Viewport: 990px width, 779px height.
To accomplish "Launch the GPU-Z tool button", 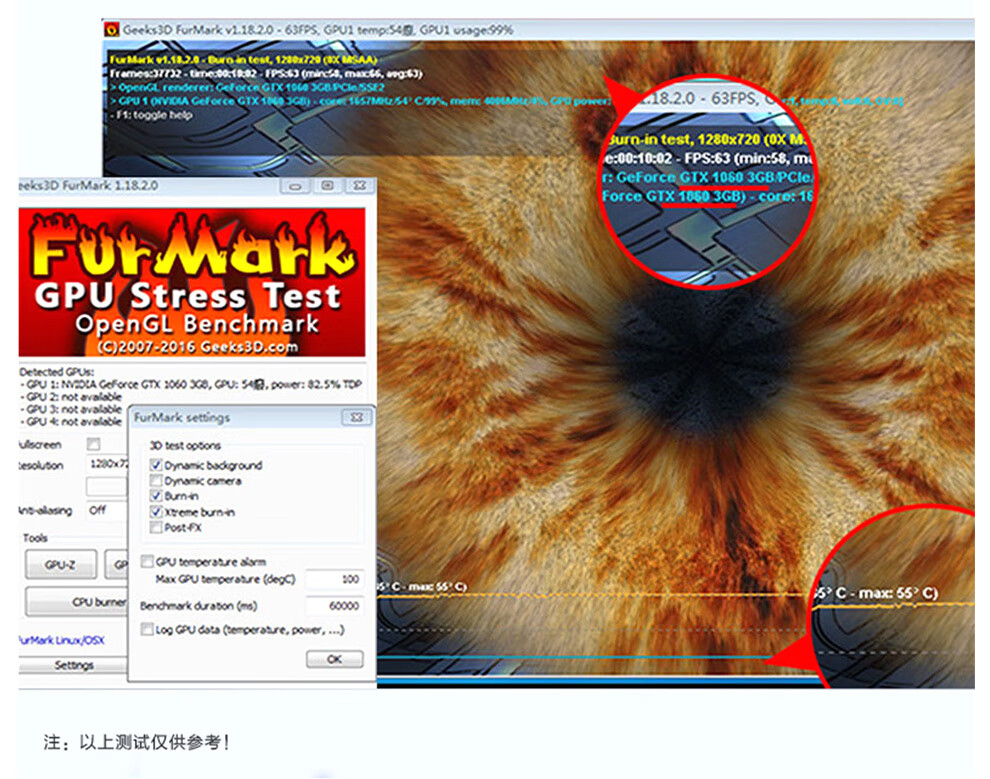I will [x=61, y=565].
